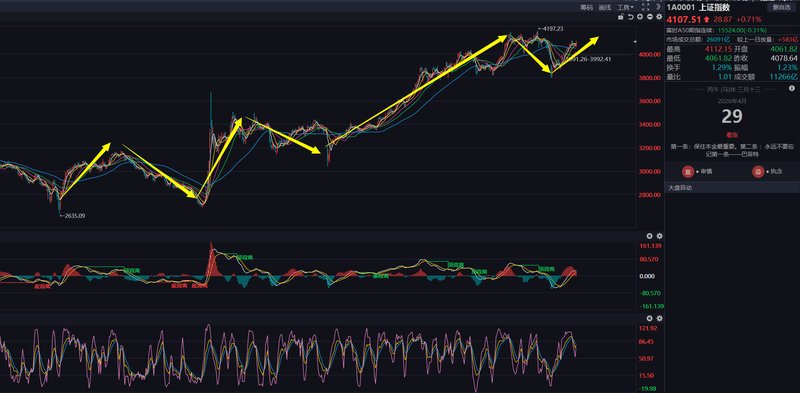Image resolution: width=800 pixels, height=393 pixels.
Task: Undo with the curved arrow icon
Action: [x=631, y=17]
